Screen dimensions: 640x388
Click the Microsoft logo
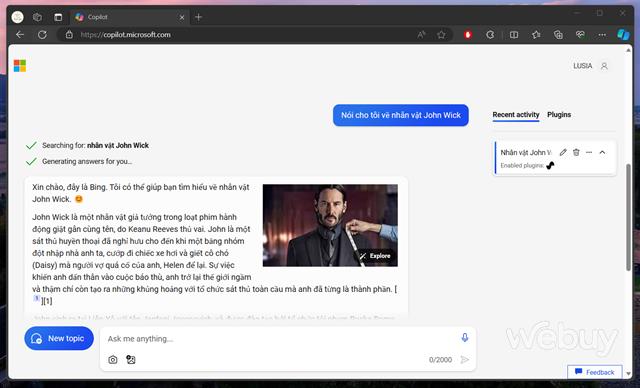(x=20, y=66)
